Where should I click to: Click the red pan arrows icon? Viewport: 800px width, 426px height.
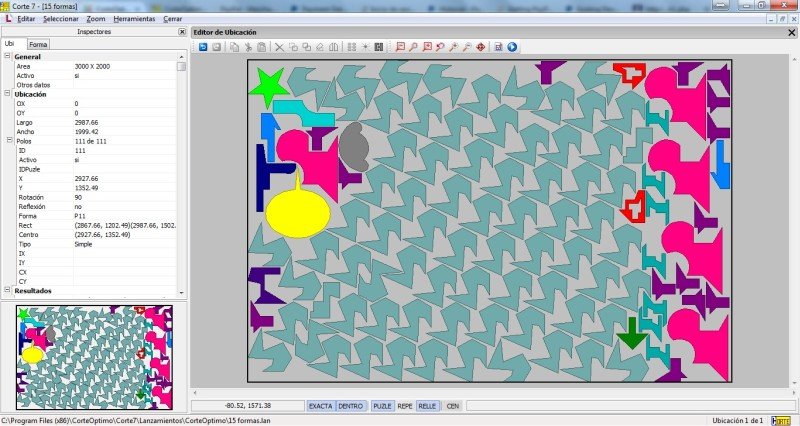click(x=481, y=47)
